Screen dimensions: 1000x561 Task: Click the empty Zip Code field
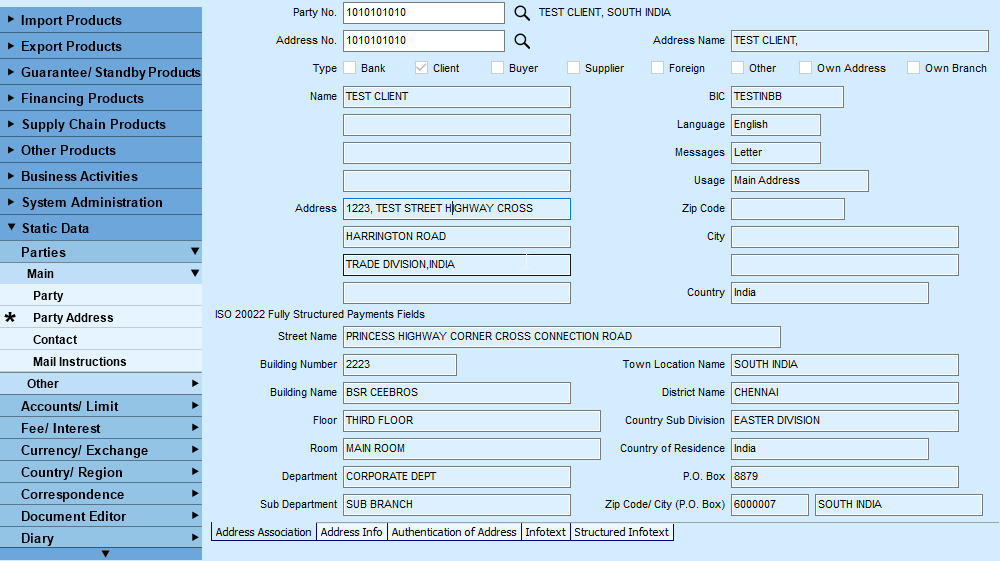[788, 209]
